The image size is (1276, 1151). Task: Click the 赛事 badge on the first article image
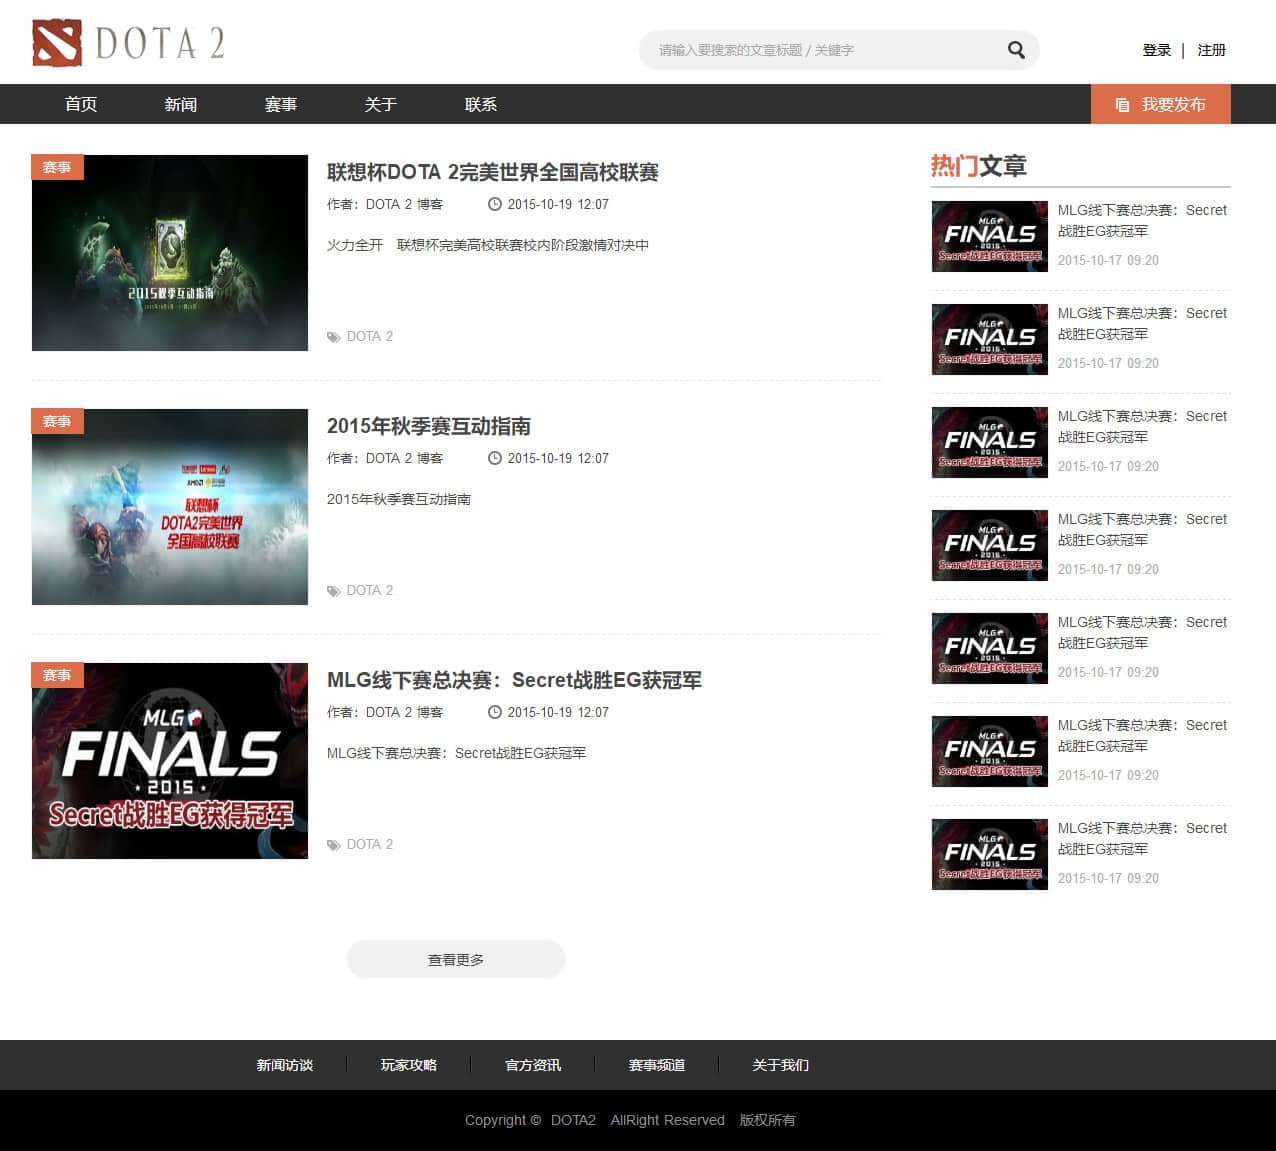[x=57, y=167]
